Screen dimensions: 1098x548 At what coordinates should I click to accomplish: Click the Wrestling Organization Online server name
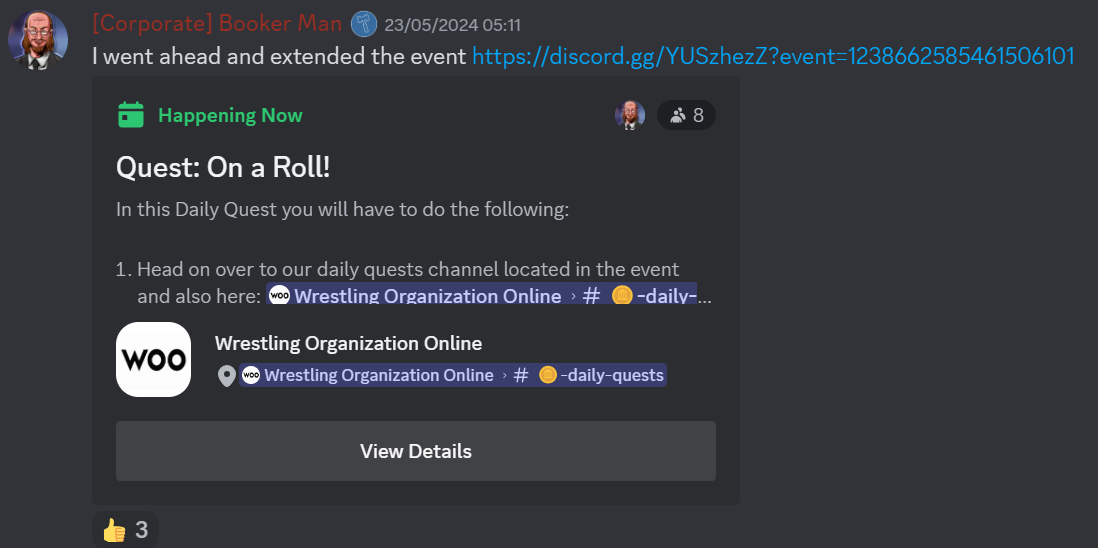point(348,344)
